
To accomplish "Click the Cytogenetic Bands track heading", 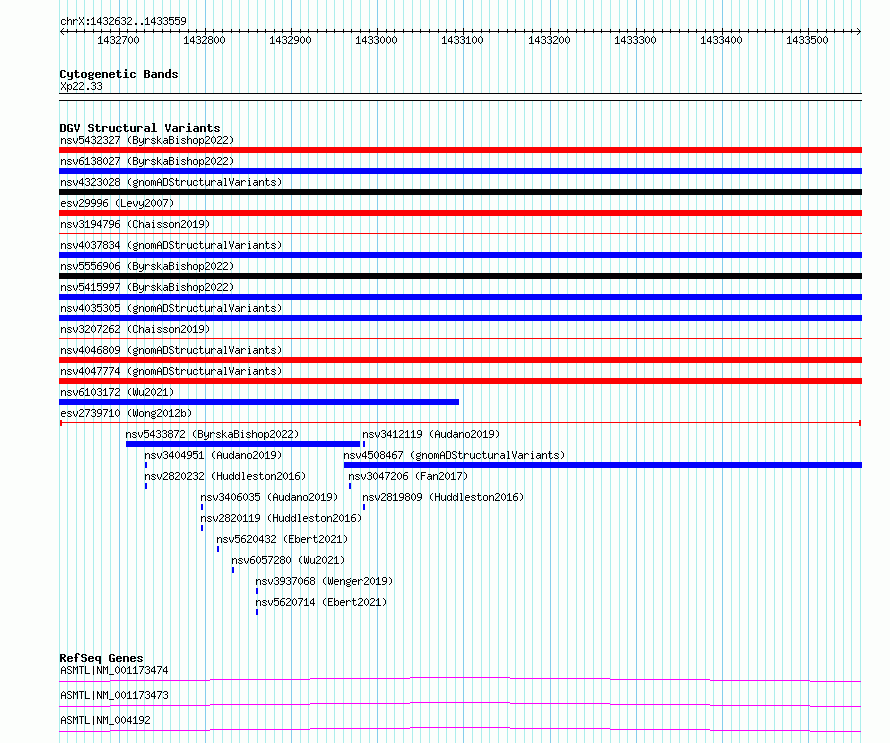I will point(119,74).
